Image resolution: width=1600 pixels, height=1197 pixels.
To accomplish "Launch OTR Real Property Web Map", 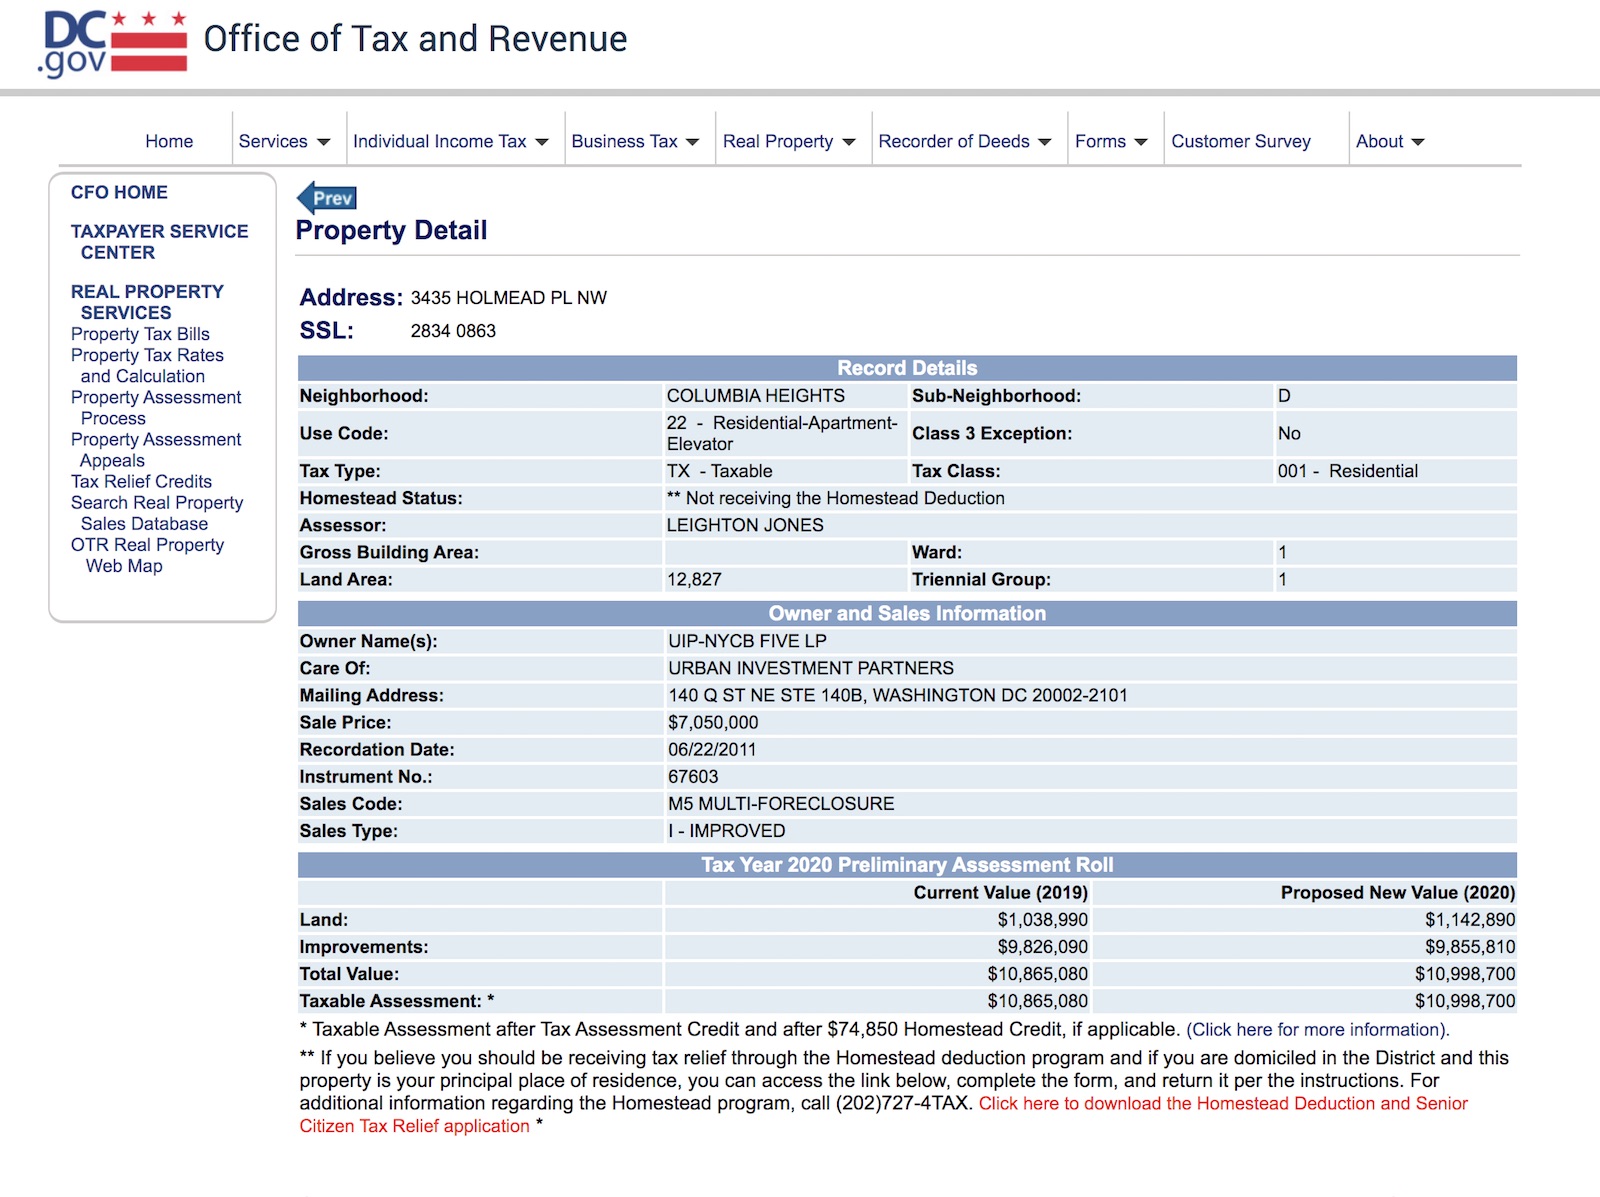I will tap(147, 555).
